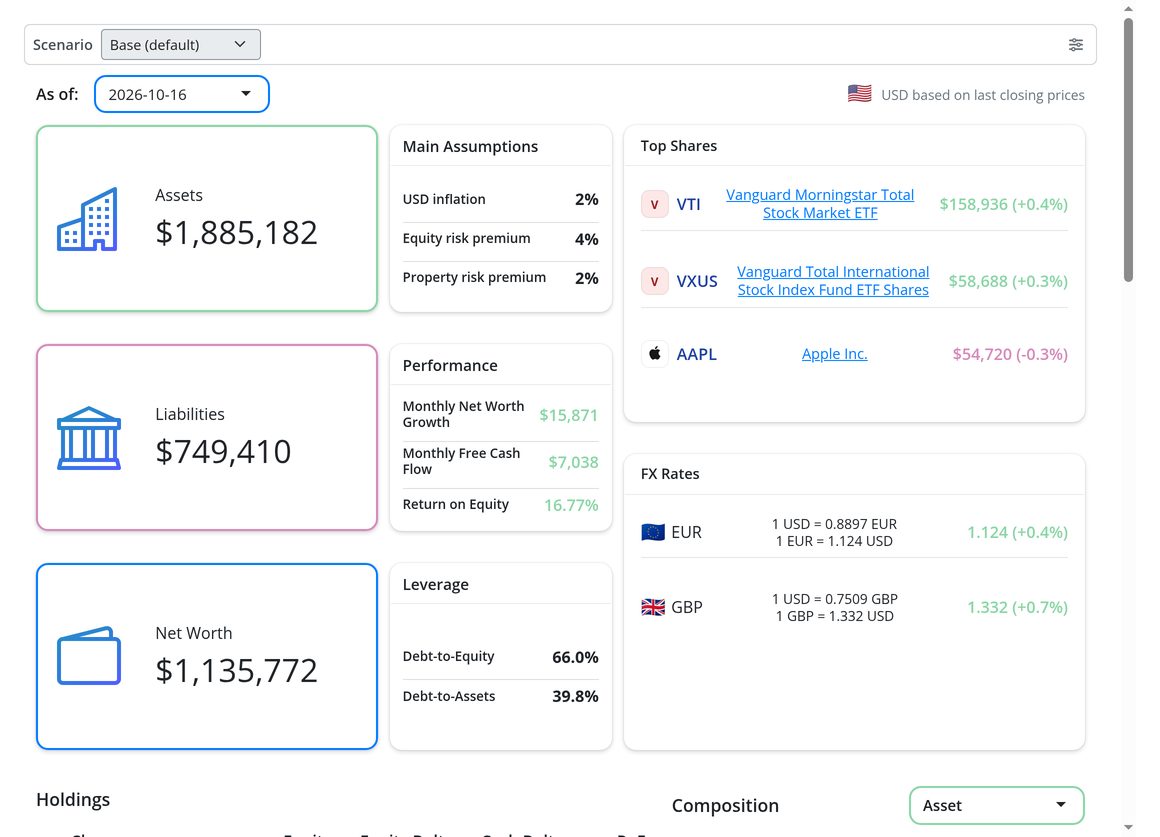Click the Assets building icon

[87, 219]
